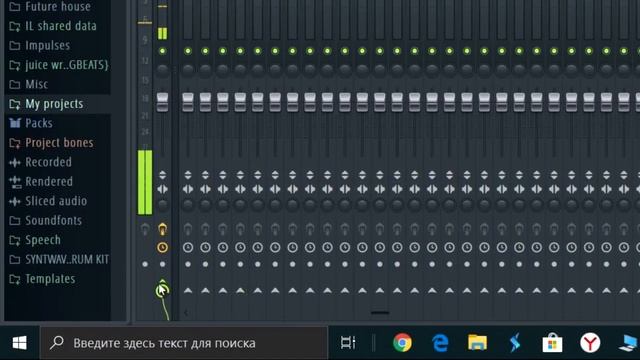Open Microsoft Store from the taskbar
The width and height of the screenshot is (640, 360).
[553, 343]
